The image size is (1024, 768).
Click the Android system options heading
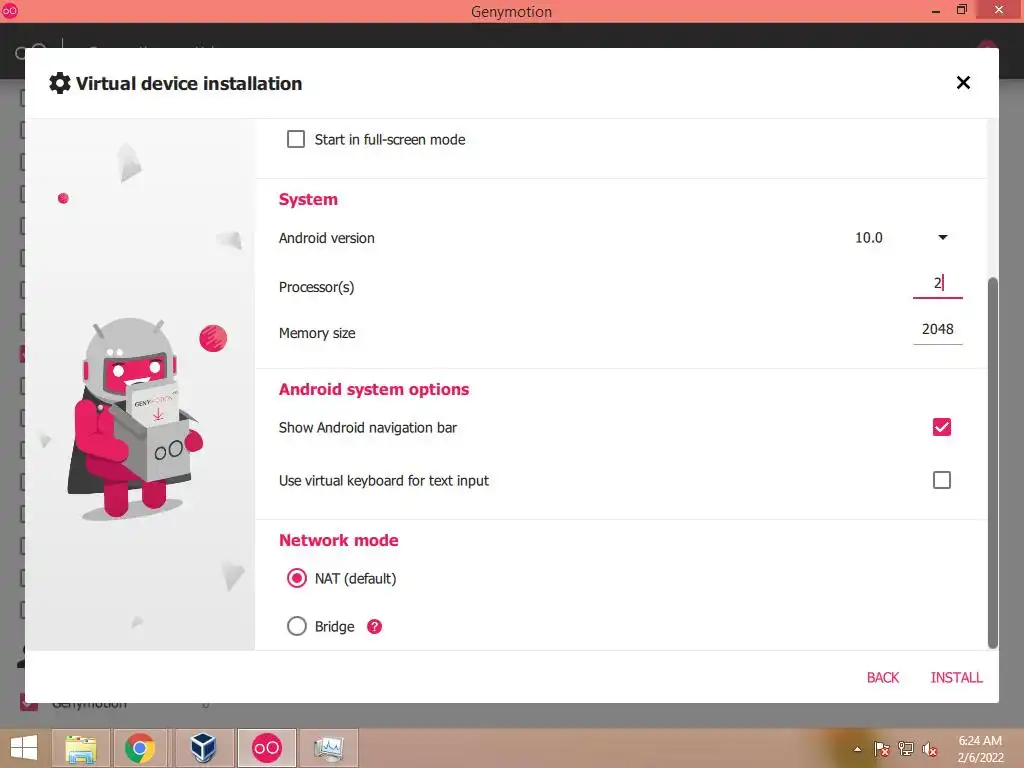click(374, 389)
